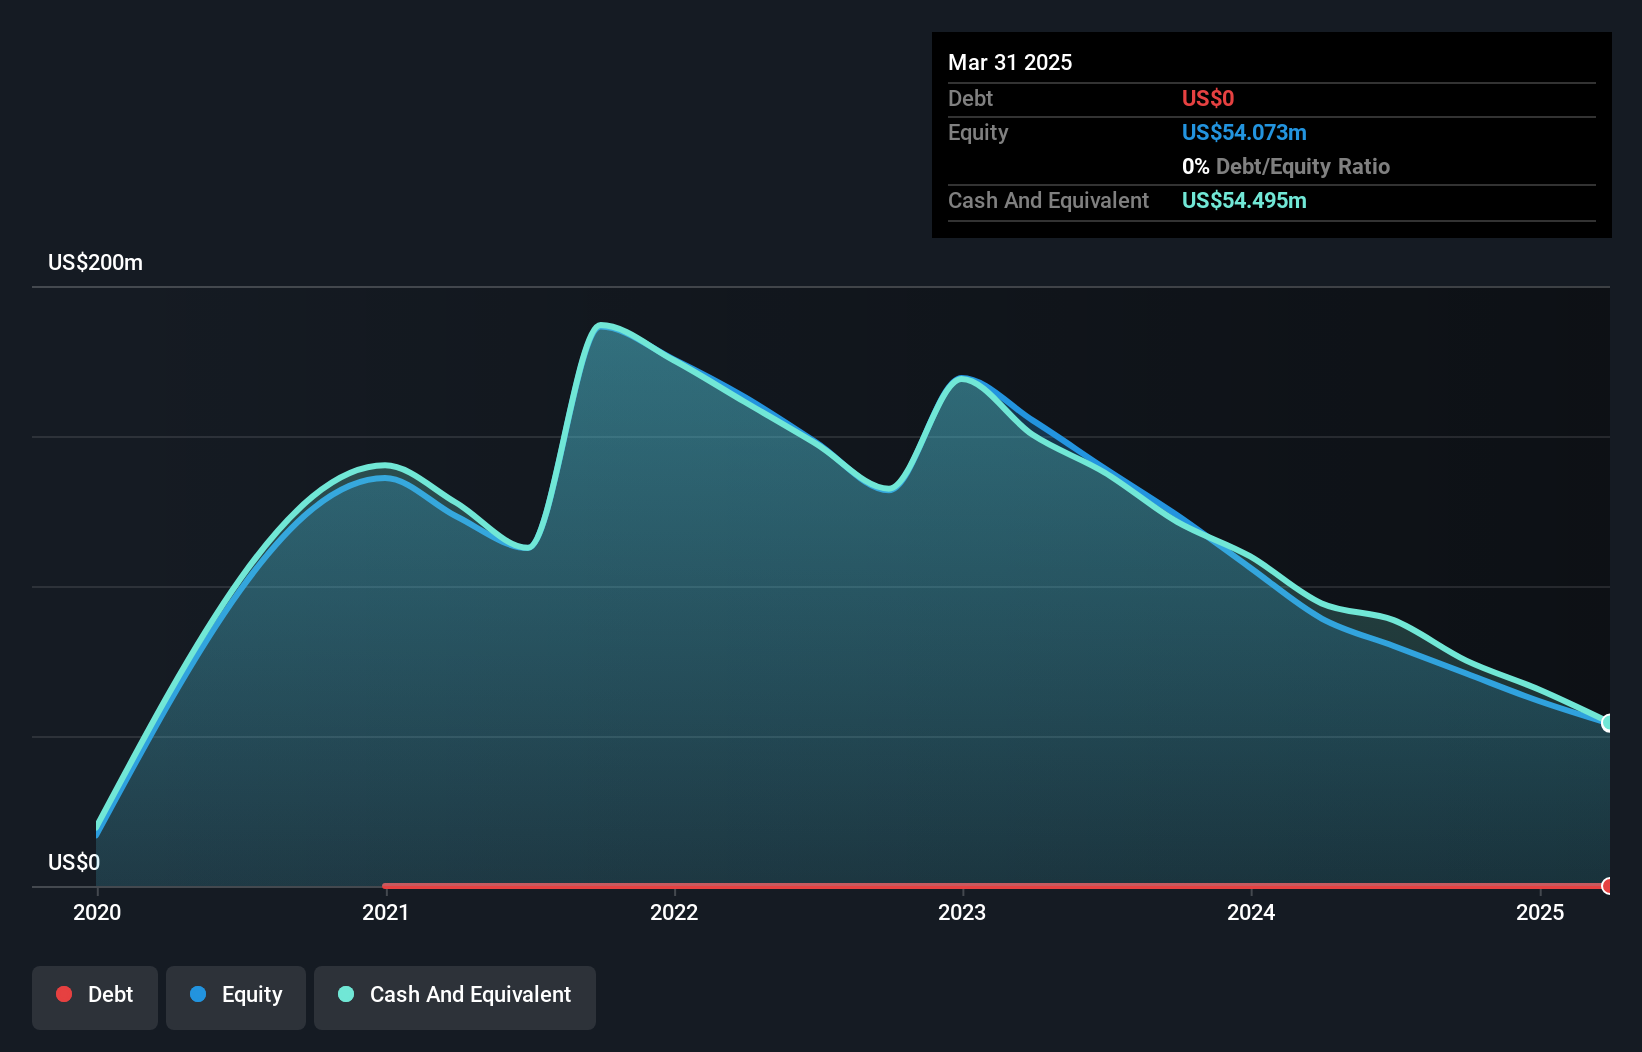Click the Equity tooltip row label

point(978,132)
